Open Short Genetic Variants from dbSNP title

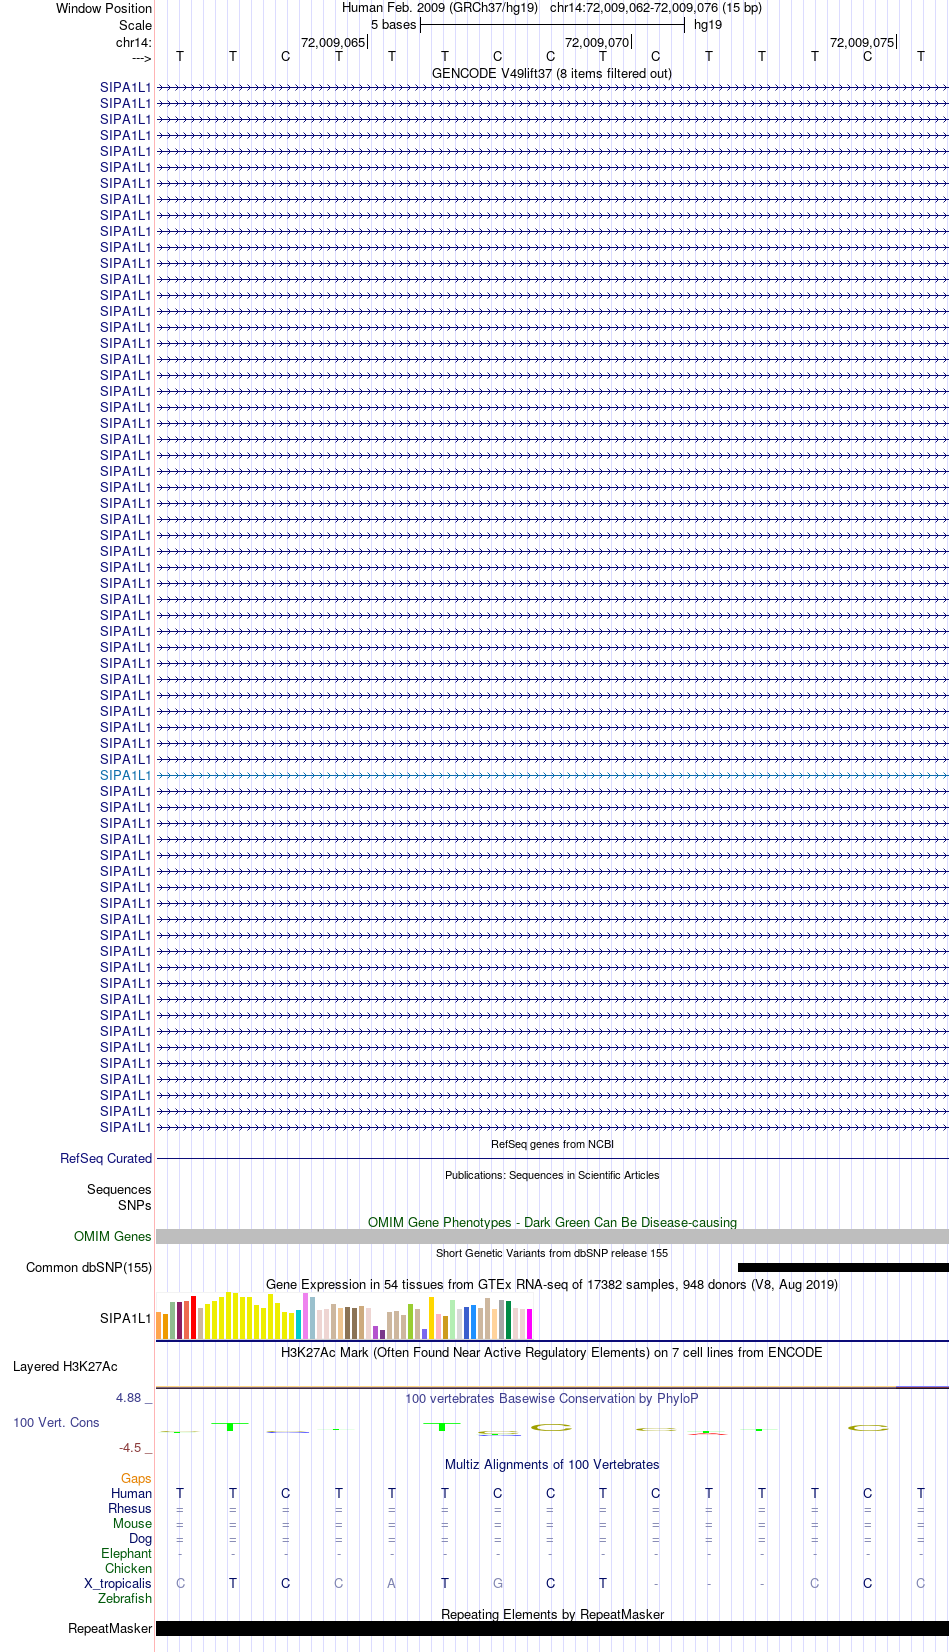point(552,1253)
